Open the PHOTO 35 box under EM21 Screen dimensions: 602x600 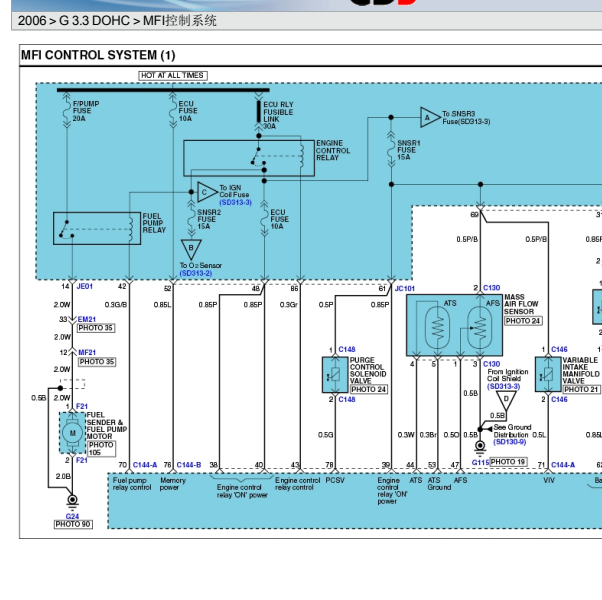96,328
